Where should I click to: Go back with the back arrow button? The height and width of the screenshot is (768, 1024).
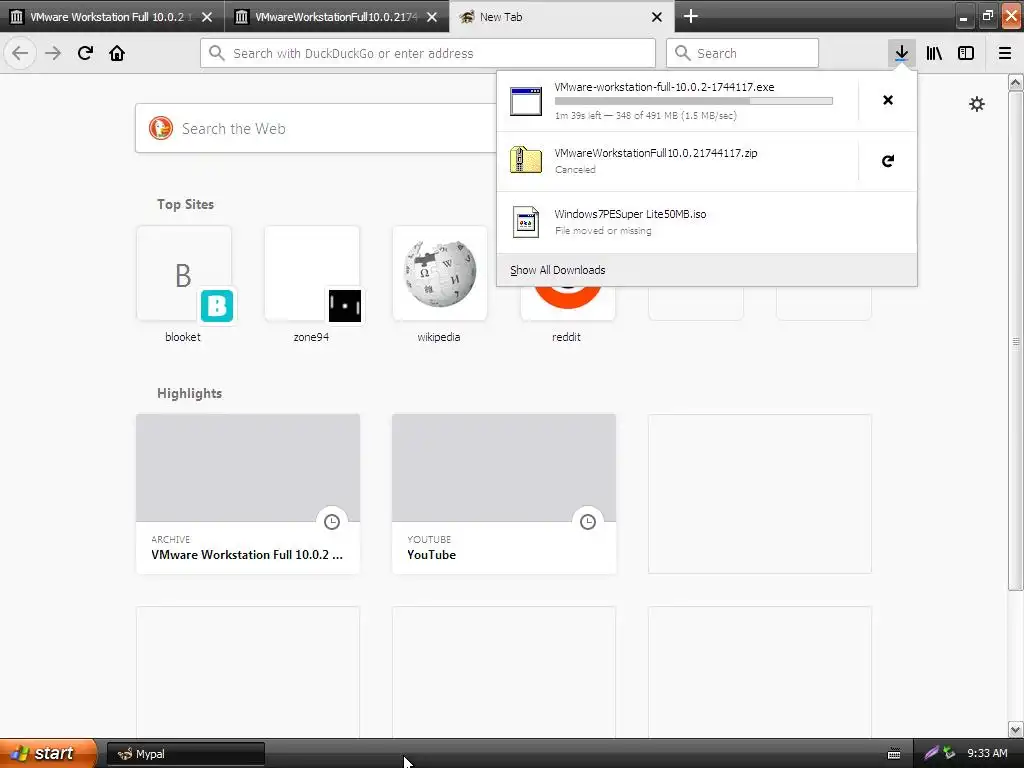(x=20, y=53)
